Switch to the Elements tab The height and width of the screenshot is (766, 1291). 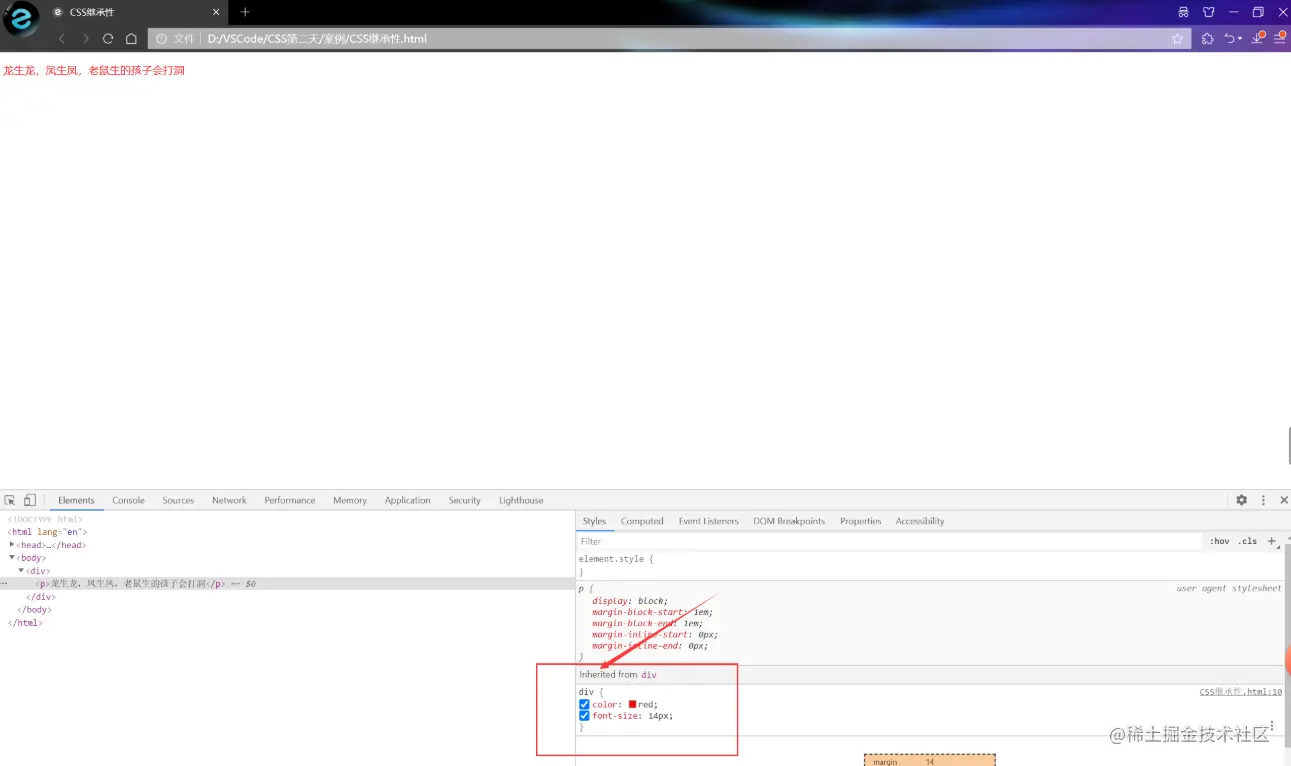coord(76,500)
